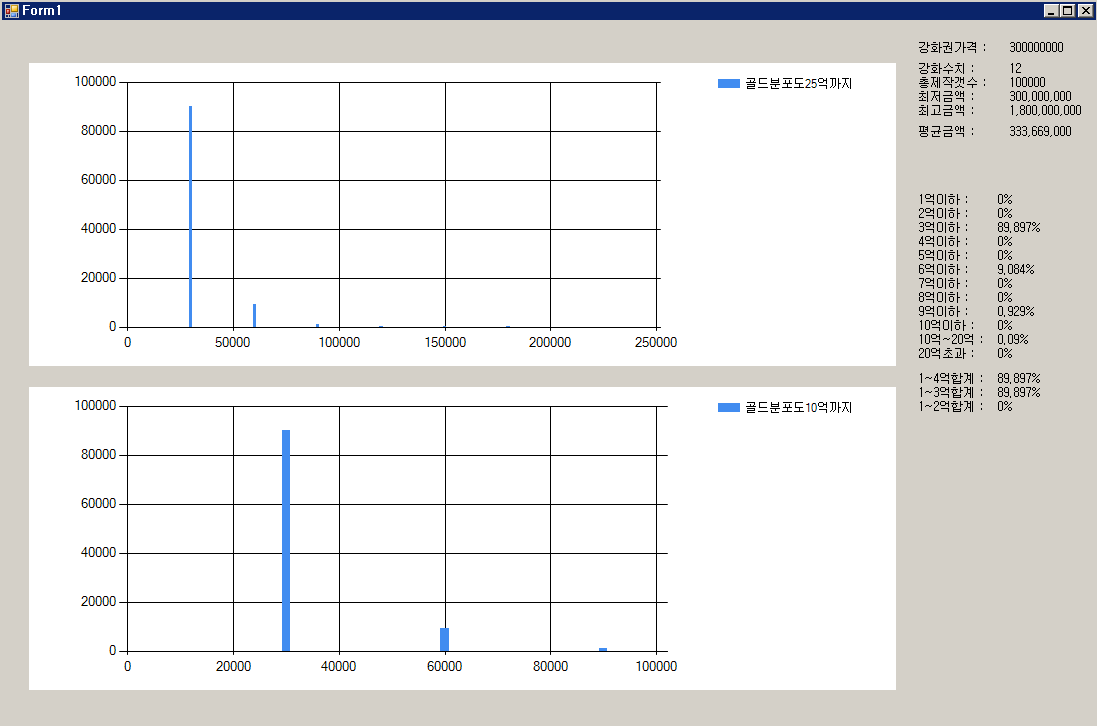Click the upper chart bar near 60000
Image resolution: width=1097 pixels, height=726 pixels.
coord(254,316)
